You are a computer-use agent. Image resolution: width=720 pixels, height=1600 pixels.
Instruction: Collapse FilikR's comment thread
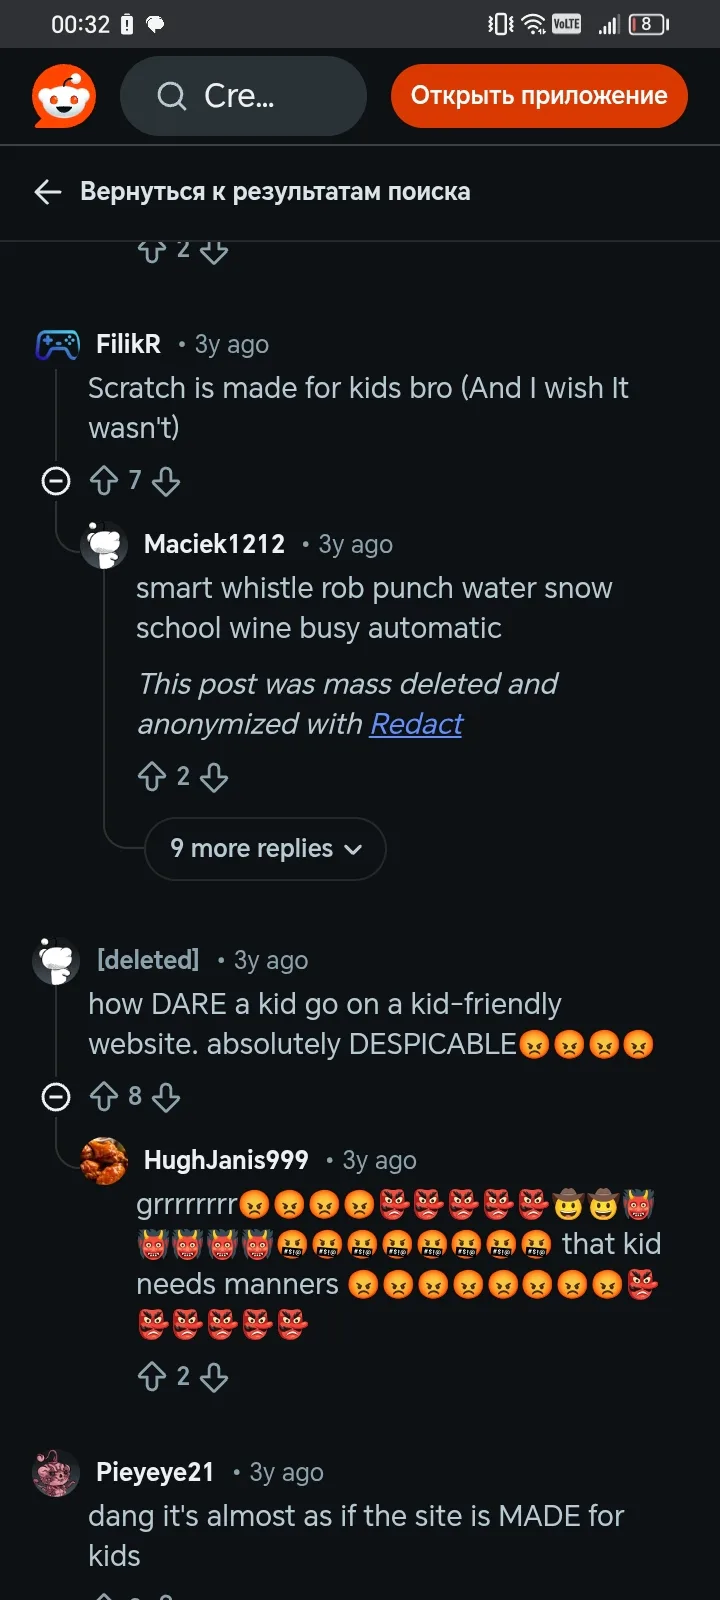pyautogui.click(x=56, y=482)
